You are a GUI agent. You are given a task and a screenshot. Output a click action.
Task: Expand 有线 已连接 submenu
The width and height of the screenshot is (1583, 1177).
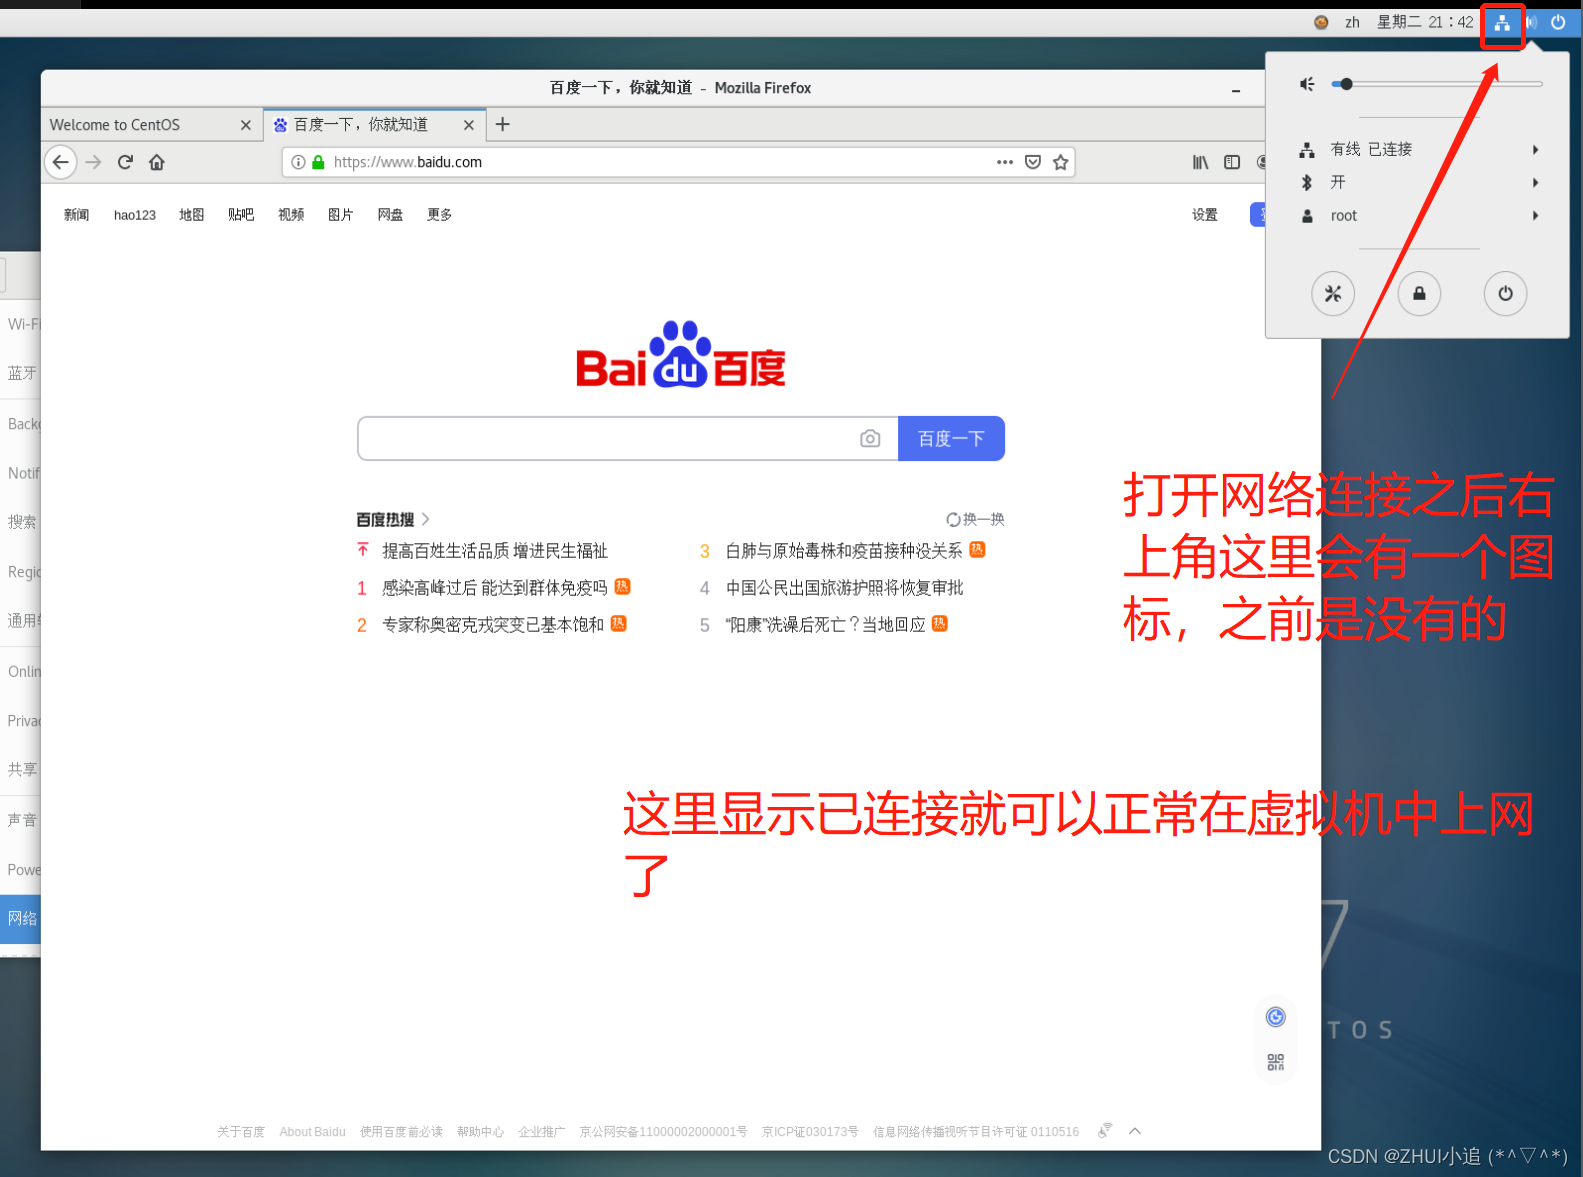1418,149
